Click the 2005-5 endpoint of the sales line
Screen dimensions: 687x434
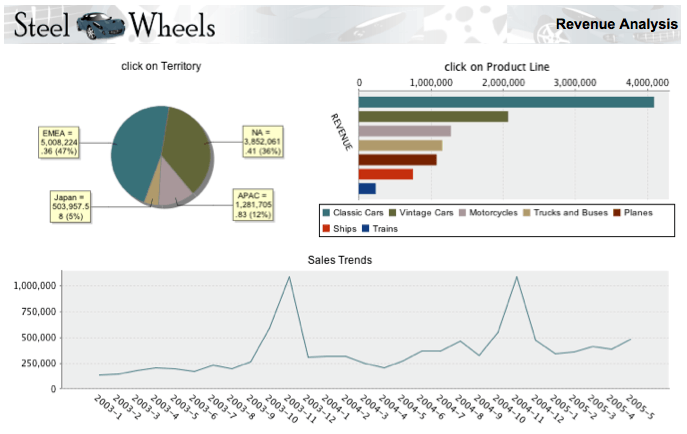630,339
